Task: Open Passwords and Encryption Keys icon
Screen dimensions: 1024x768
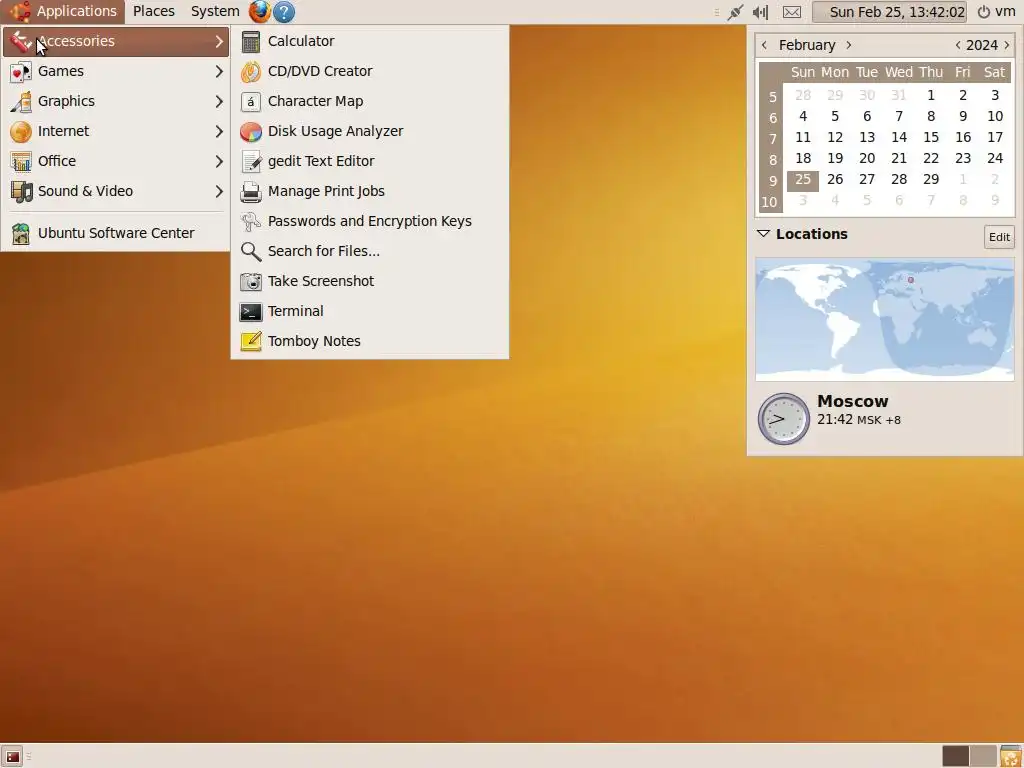Action: click(251, 221)
